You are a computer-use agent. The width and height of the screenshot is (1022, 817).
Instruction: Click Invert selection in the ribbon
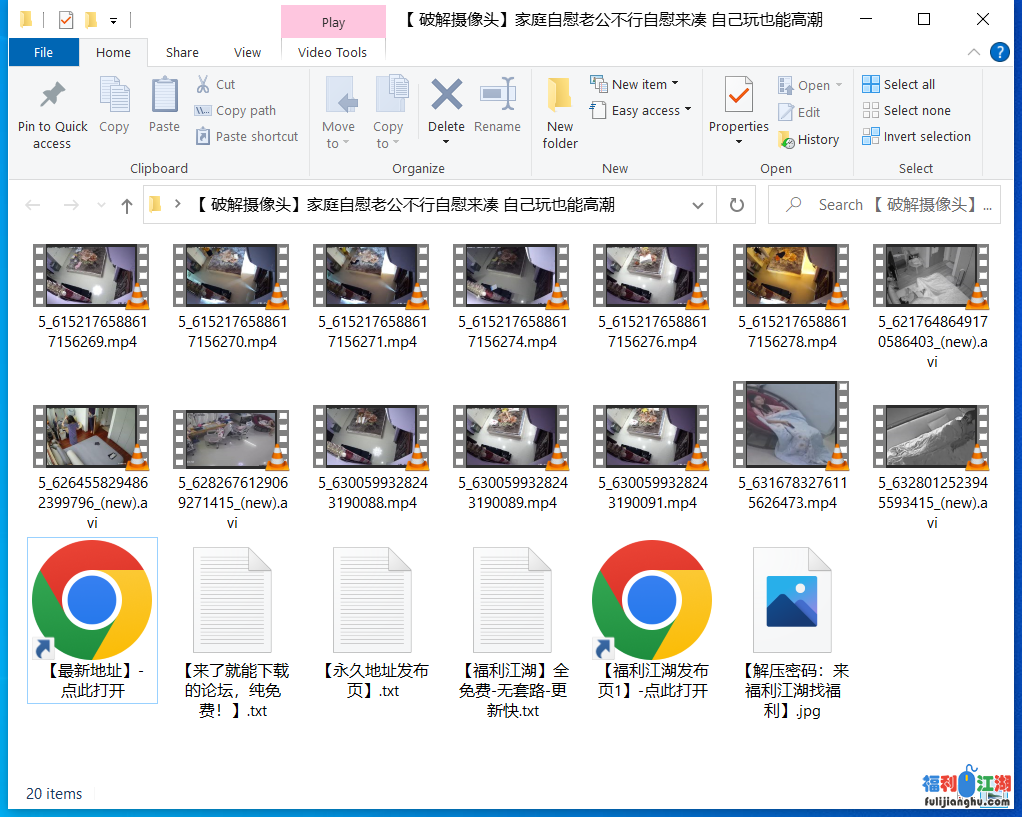[916, 136]
